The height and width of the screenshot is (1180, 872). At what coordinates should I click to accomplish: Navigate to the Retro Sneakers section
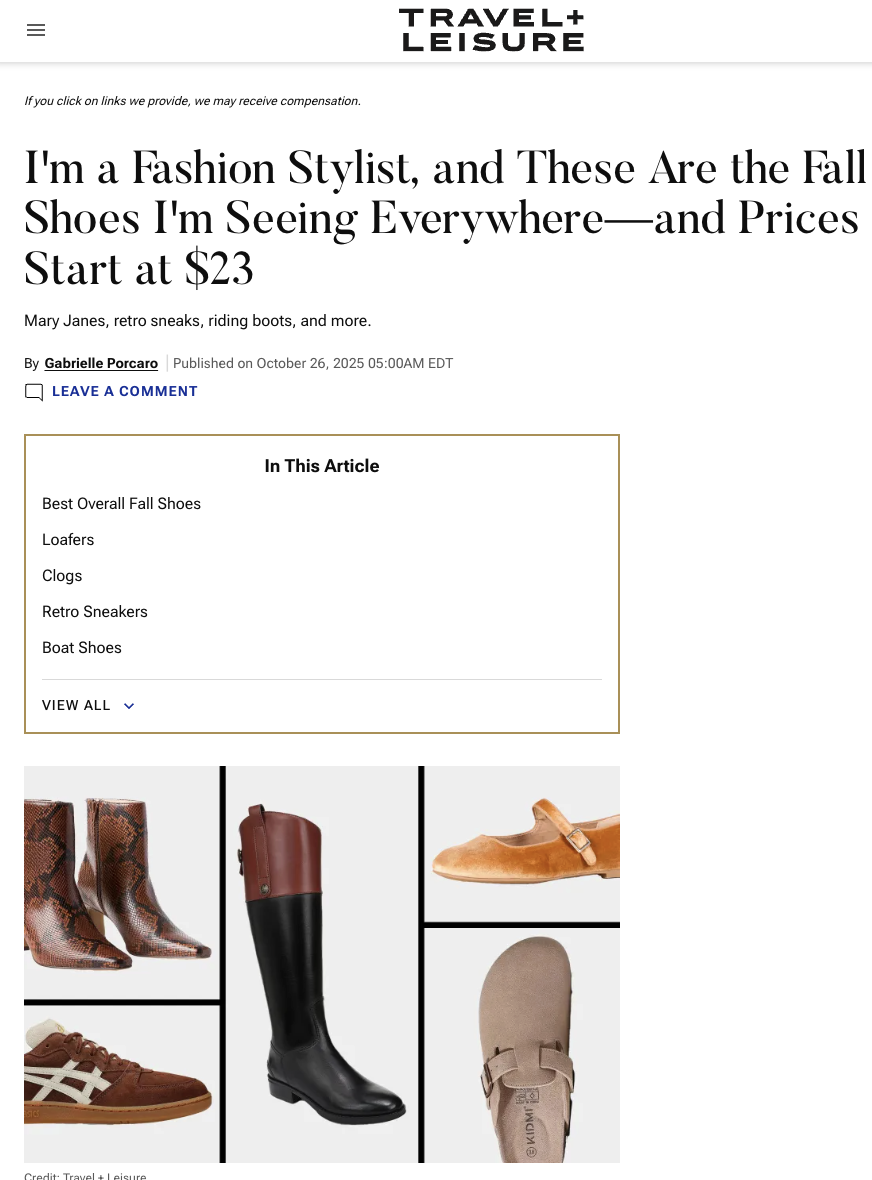95,612
